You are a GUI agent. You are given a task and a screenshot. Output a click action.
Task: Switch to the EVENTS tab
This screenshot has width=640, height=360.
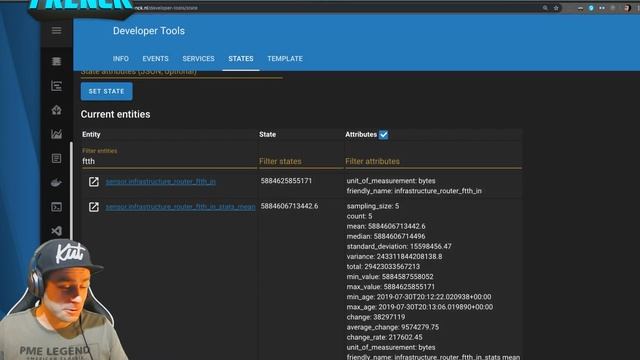[156, 59]
